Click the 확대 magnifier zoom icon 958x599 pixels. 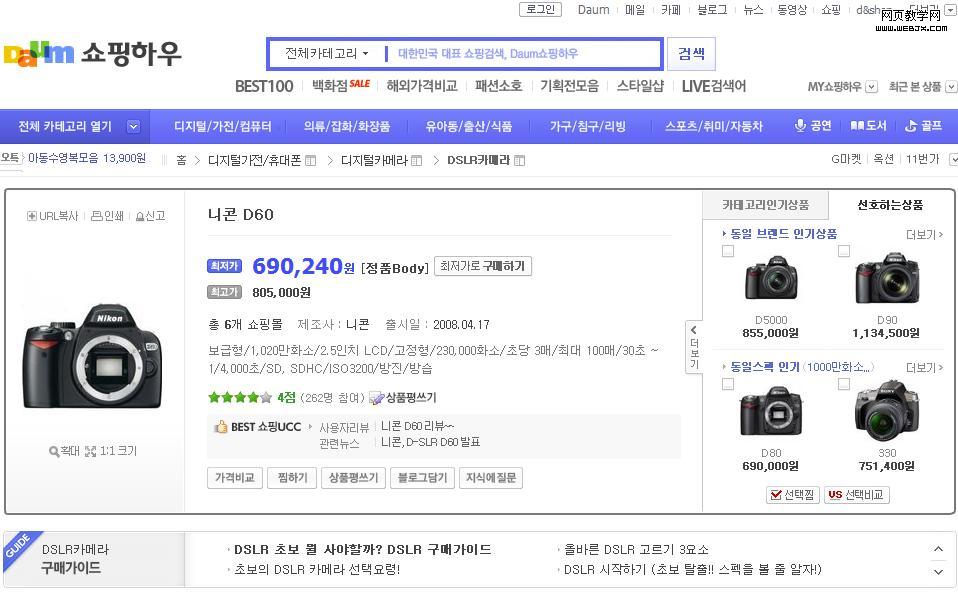(x=54, y=452)
